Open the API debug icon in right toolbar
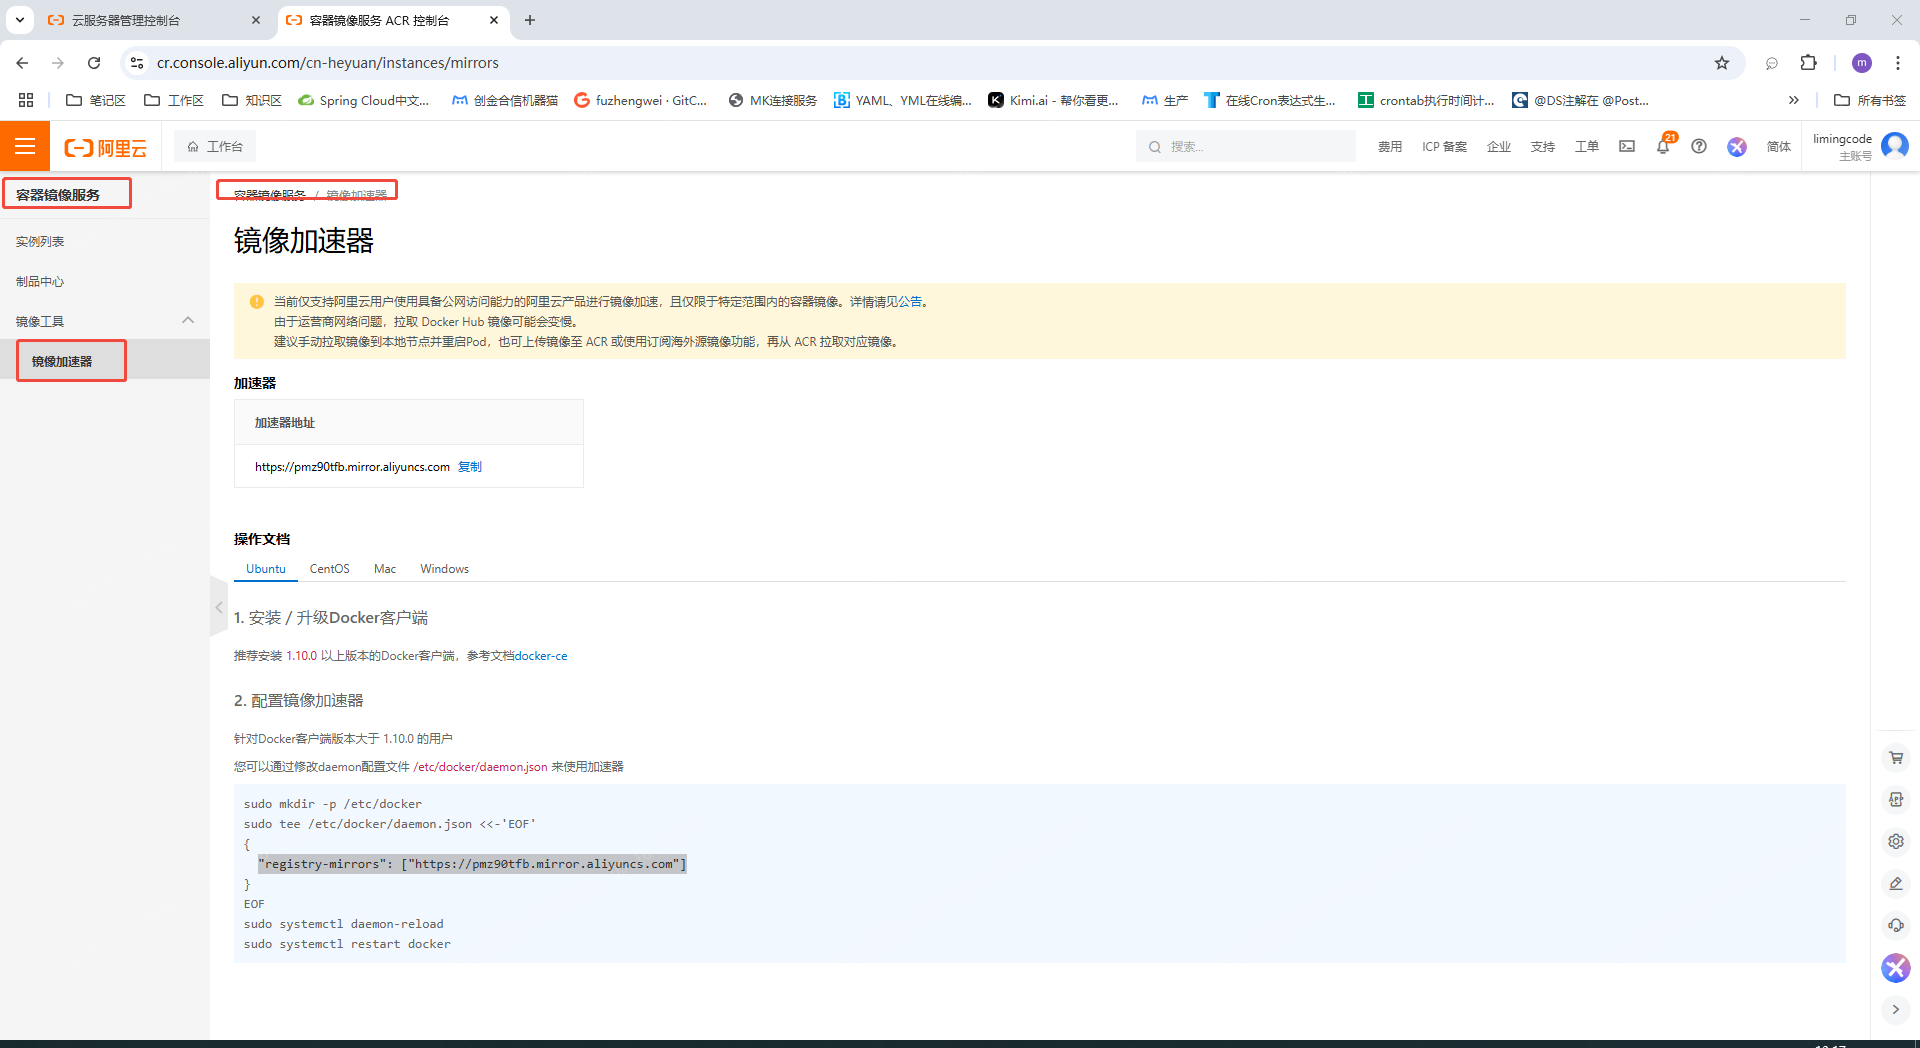 (1895, 799)
